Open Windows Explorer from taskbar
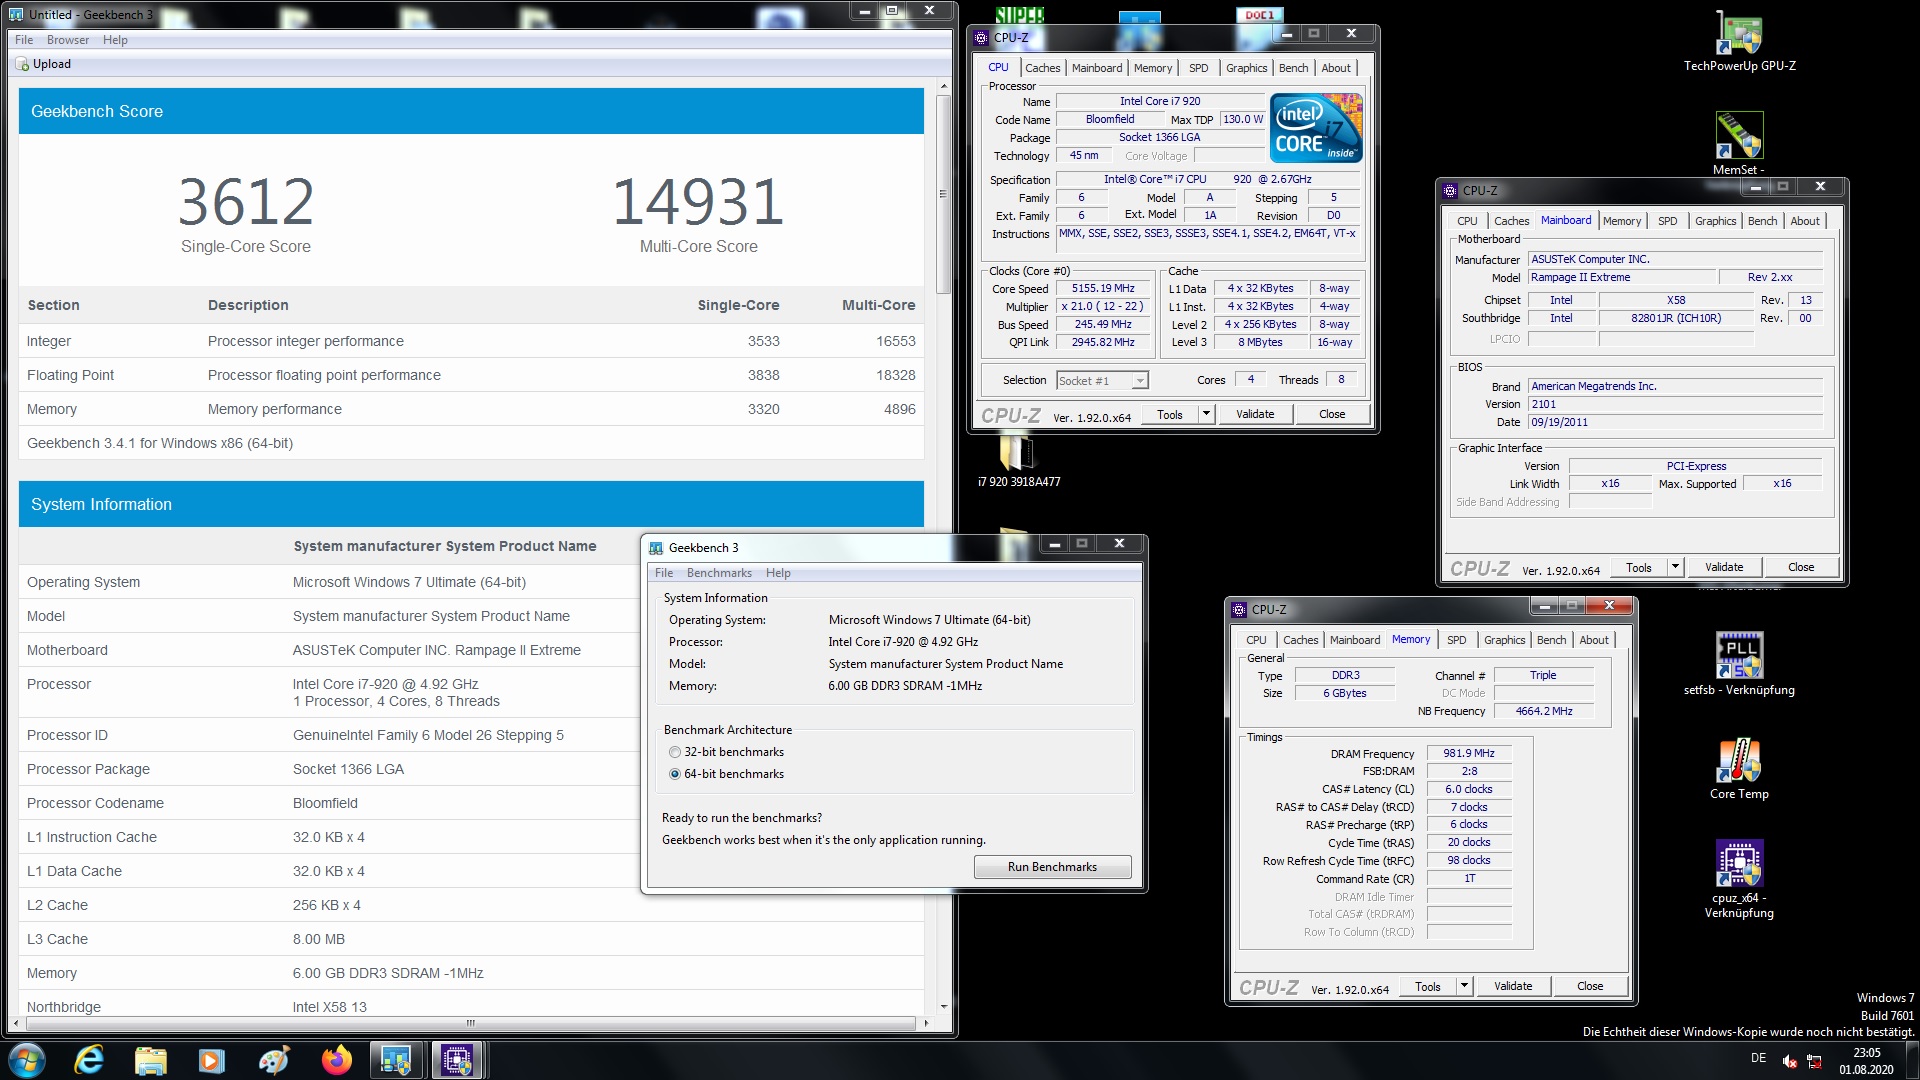This screenshot has width=1920, height=1080. click(150, 1060)
